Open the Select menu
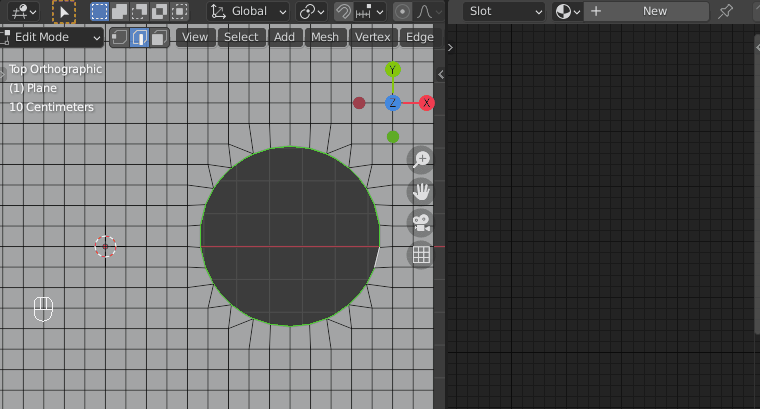 tap(241, 37)
